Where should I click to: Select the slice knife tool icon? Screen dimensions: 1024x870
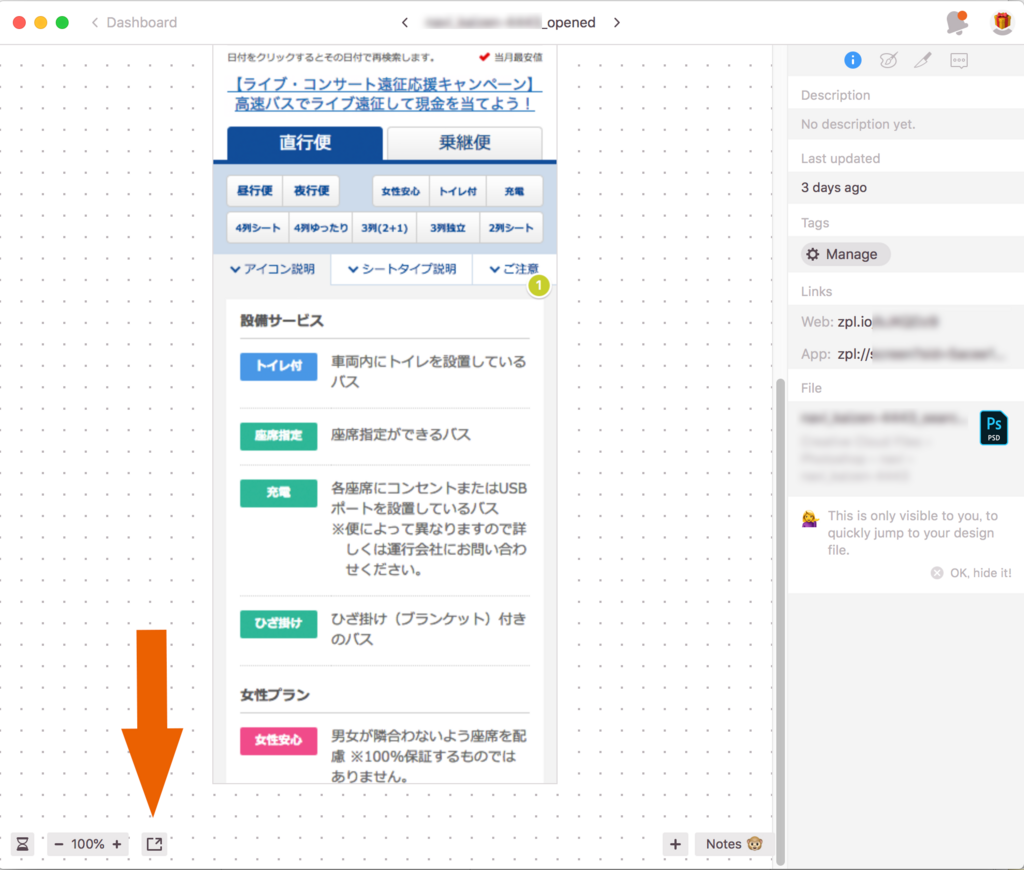coord(923,60)
